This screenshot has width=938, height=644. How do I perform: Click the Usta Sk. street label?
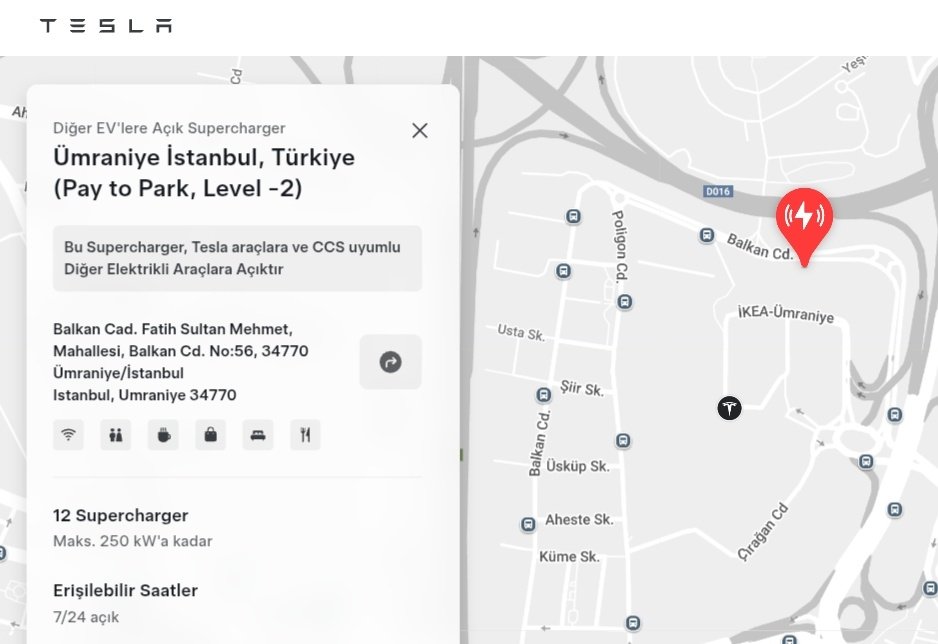point(521,332)
